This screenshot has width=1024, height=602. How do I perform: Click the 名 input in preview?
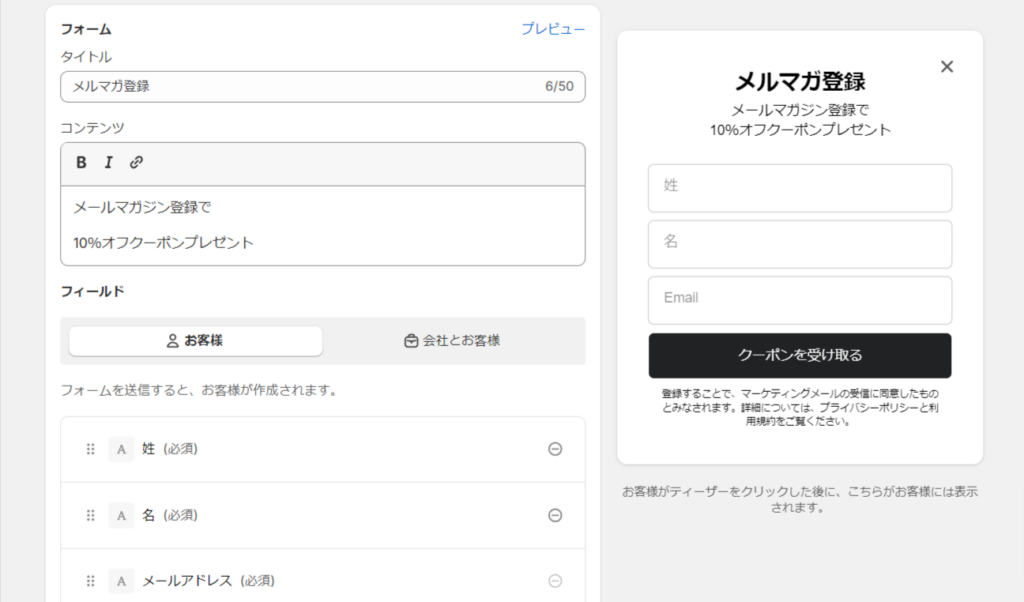pyautogui.click(x=800, y=244)
